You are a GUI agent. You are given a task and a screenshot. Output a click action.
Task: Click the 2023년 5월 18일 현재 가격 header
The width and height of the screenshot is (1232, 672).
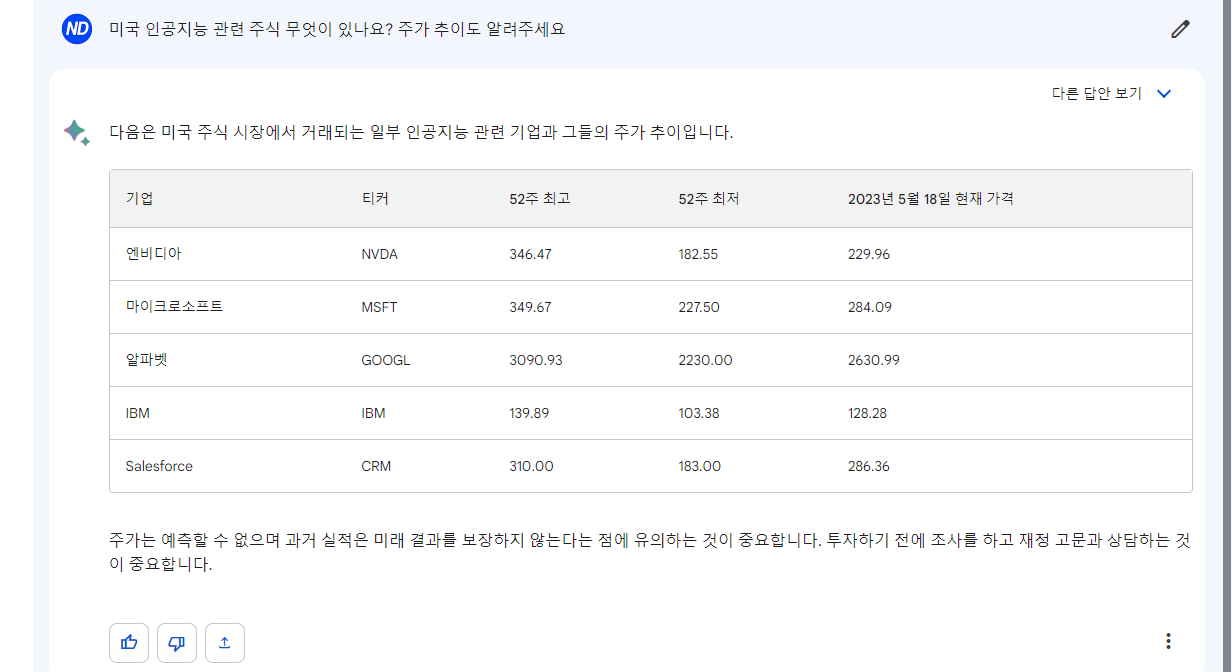931,199
